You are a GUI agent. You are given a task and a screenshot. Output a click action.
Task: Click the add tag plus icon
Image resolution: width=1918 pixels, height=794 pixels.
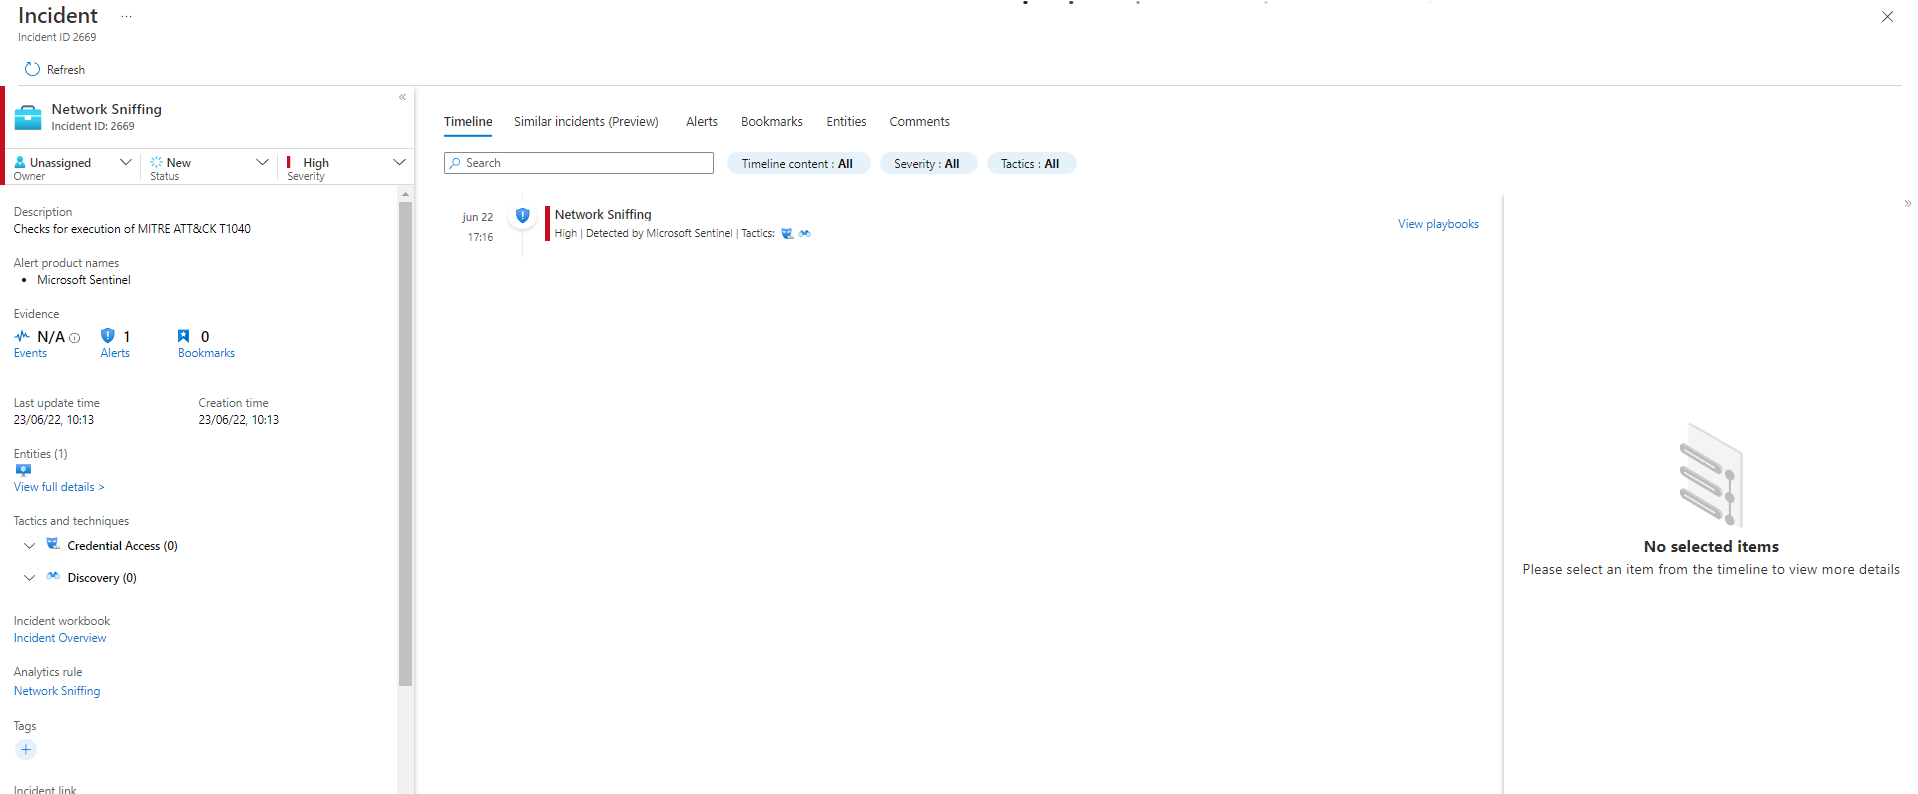26,750
